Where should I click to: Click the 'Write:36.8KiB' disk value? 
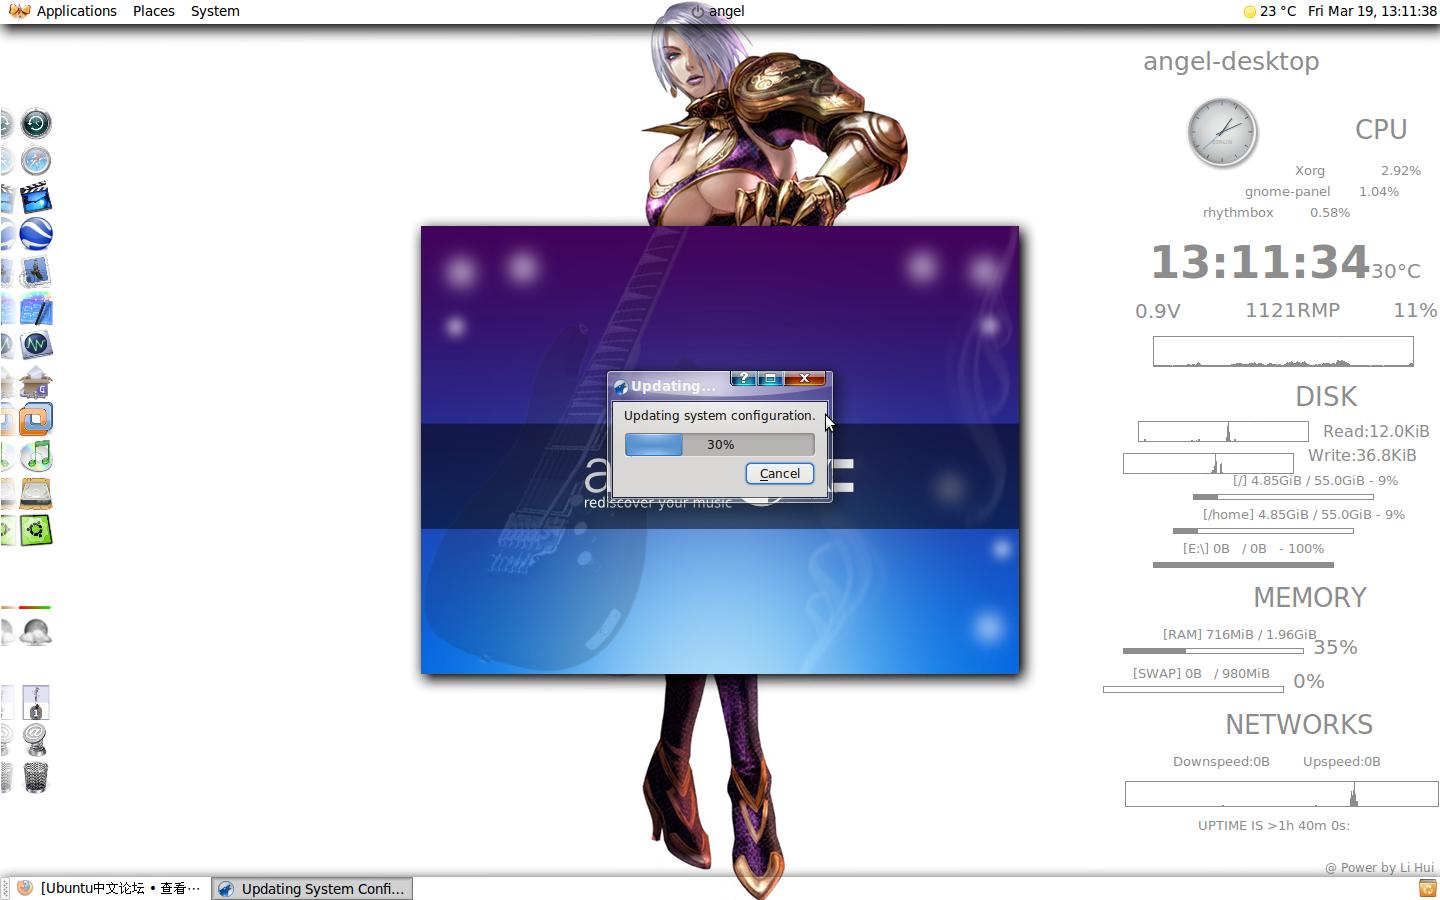[x=1362, y=456]
